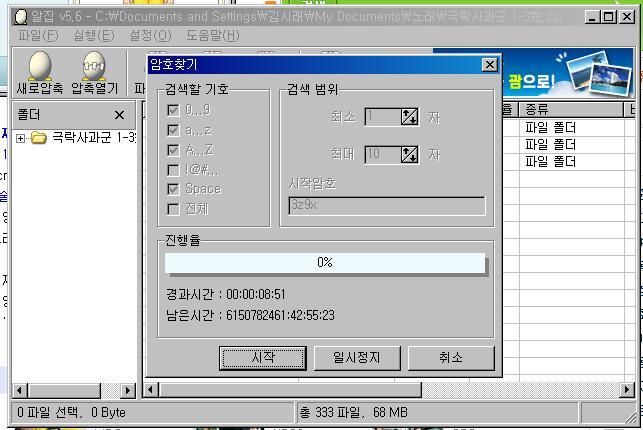Click the file list right scroll arrow
This screenshot has width=643, height=430.
click(x=627, y=389)
